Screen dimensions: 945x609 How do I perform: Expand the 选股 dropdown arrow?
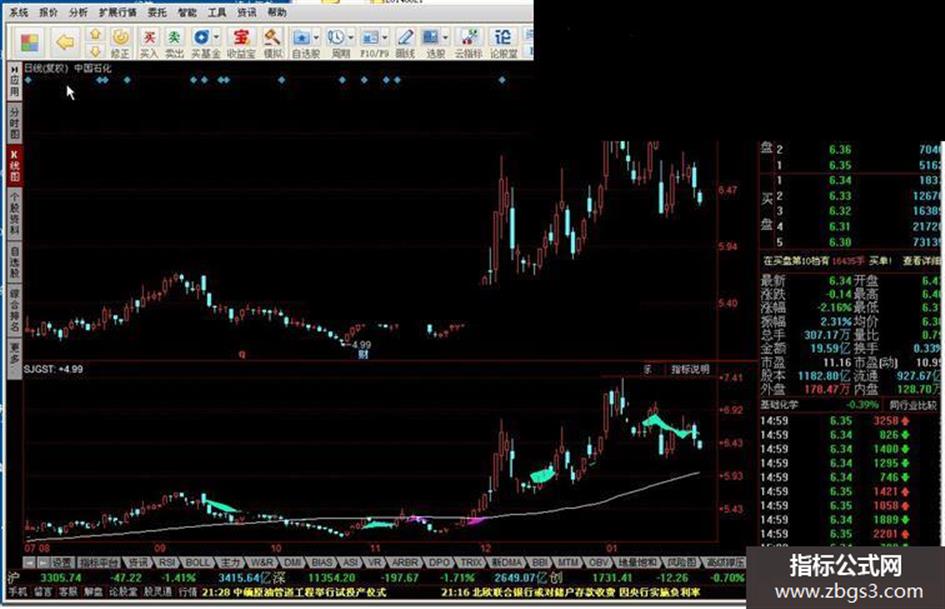pyautogui.click(x=445, y=37)
